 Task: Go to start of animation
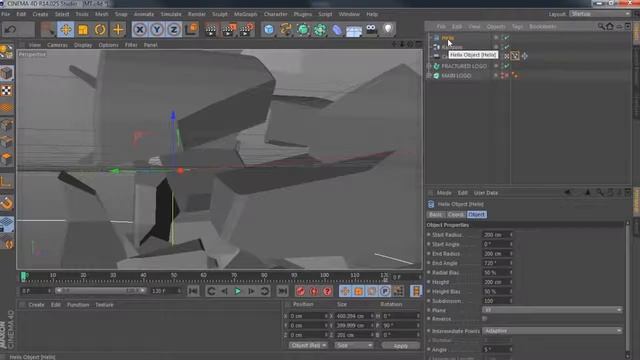point(193,291)
